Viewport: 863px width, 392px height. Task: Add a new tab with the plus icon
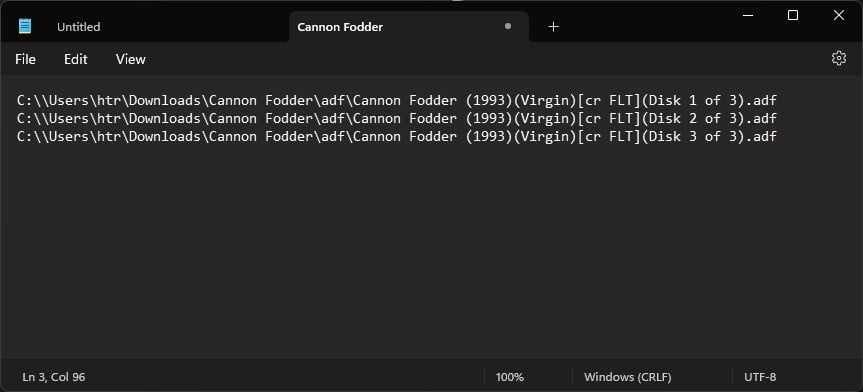554,26
